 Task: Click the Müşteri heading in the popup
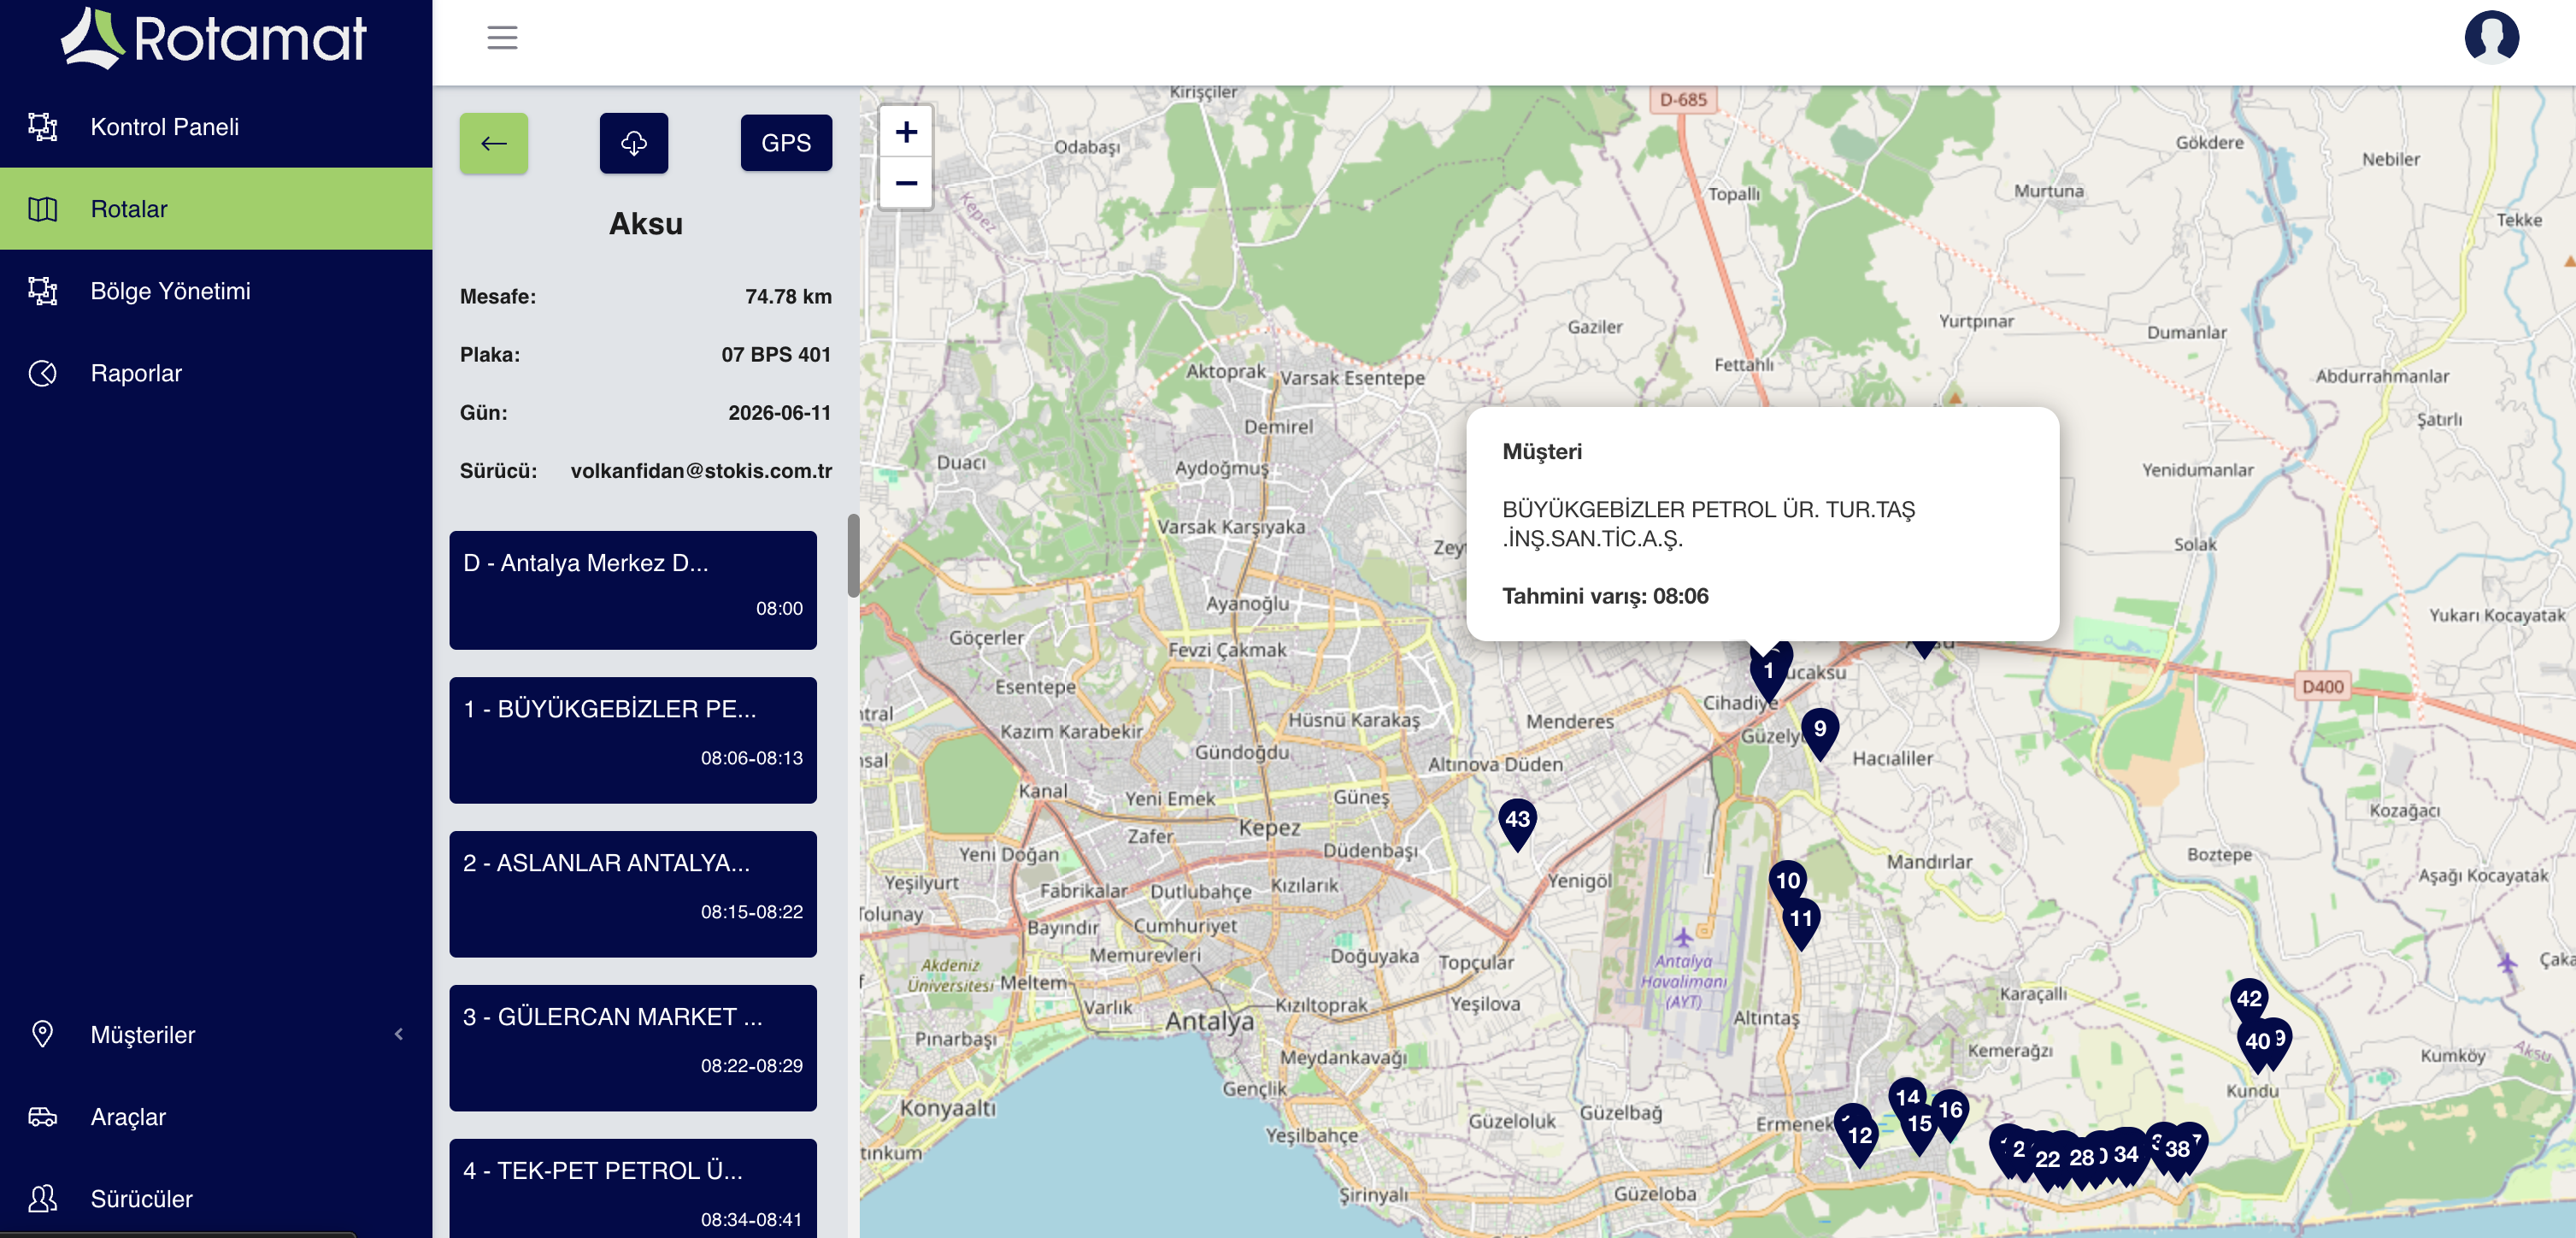coord(1542,452)
